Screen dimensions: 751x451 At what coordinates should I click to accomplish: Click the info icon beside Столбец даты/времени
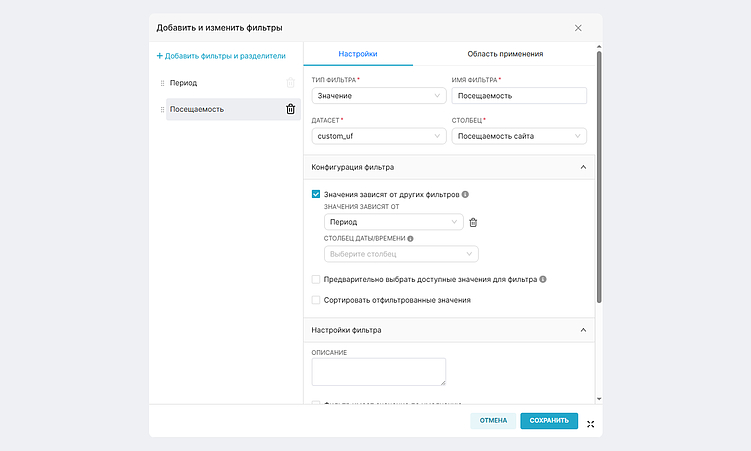410,239
